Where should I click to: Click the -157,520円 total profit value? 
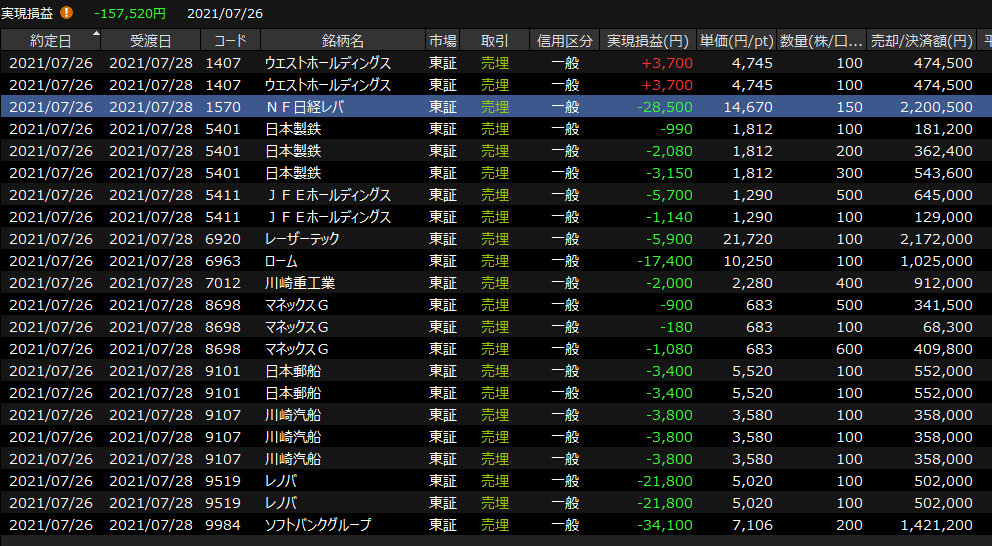point(130,13)
